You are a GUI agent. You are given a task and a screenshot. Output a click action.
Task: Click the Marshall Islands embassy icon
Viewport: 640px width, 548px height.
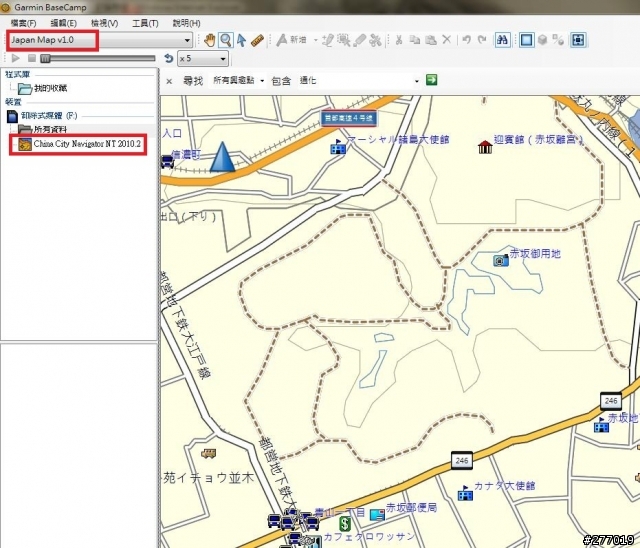pos(338,146)
